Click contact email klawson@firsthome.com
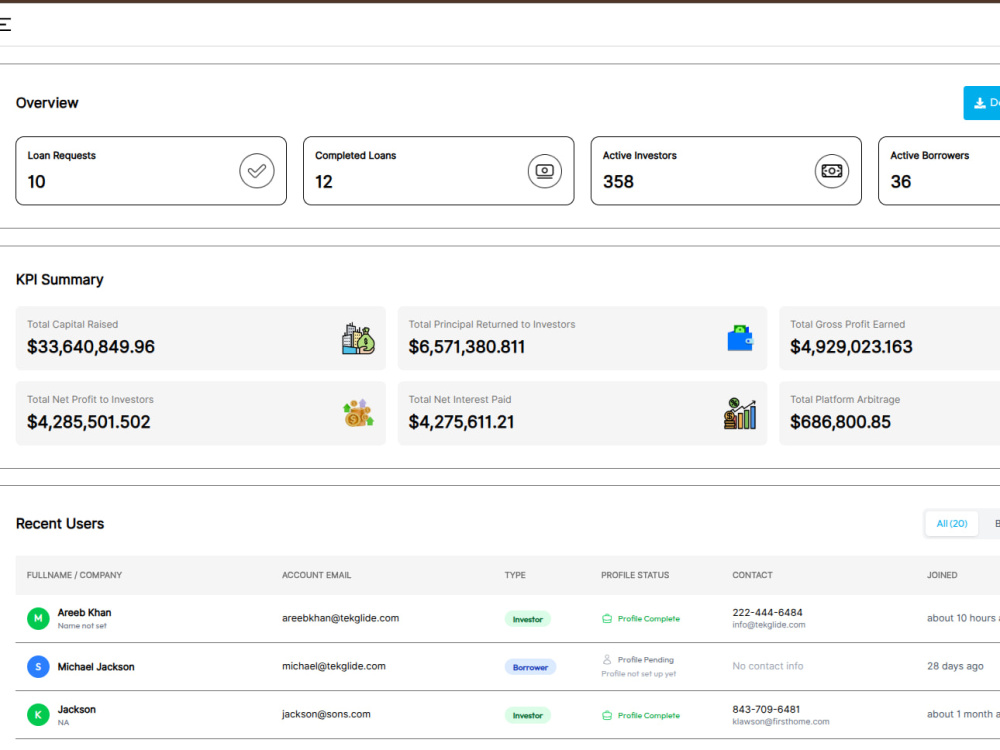The width and height of the screenshot is (1000, 750). pos(781,722)
